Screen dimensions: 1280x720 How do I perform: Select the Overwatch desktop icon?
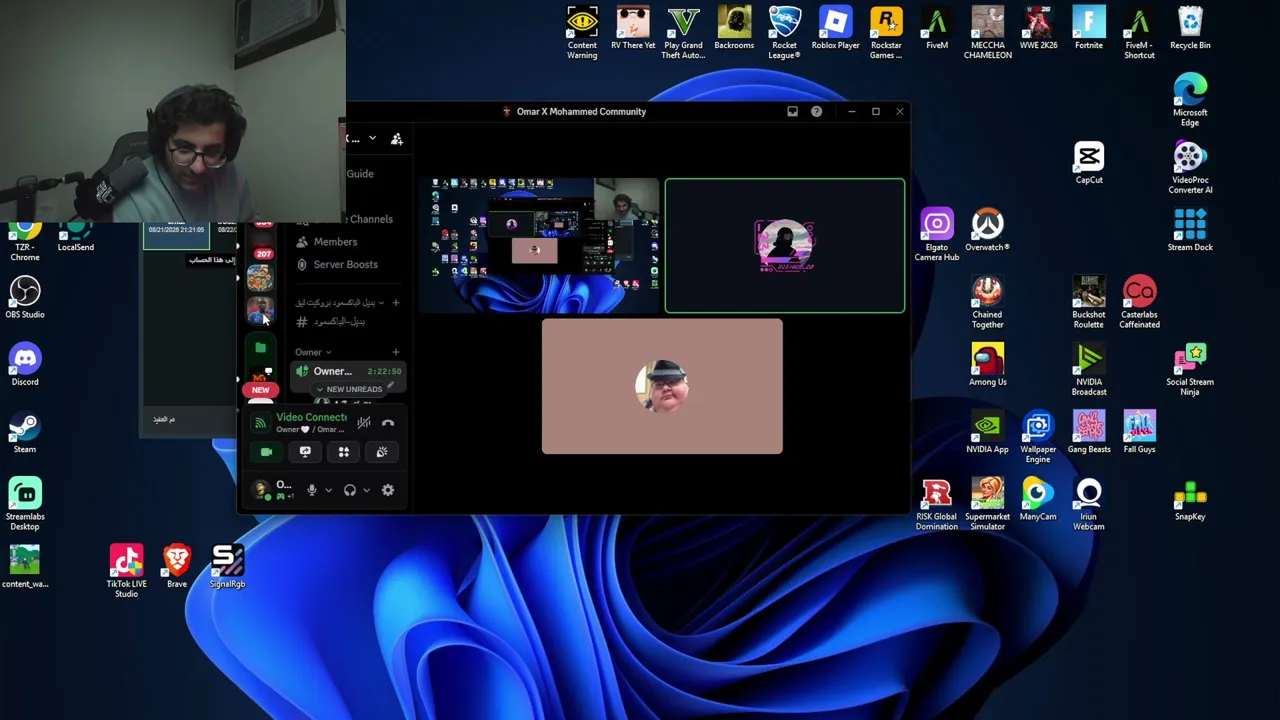(988, 230)
